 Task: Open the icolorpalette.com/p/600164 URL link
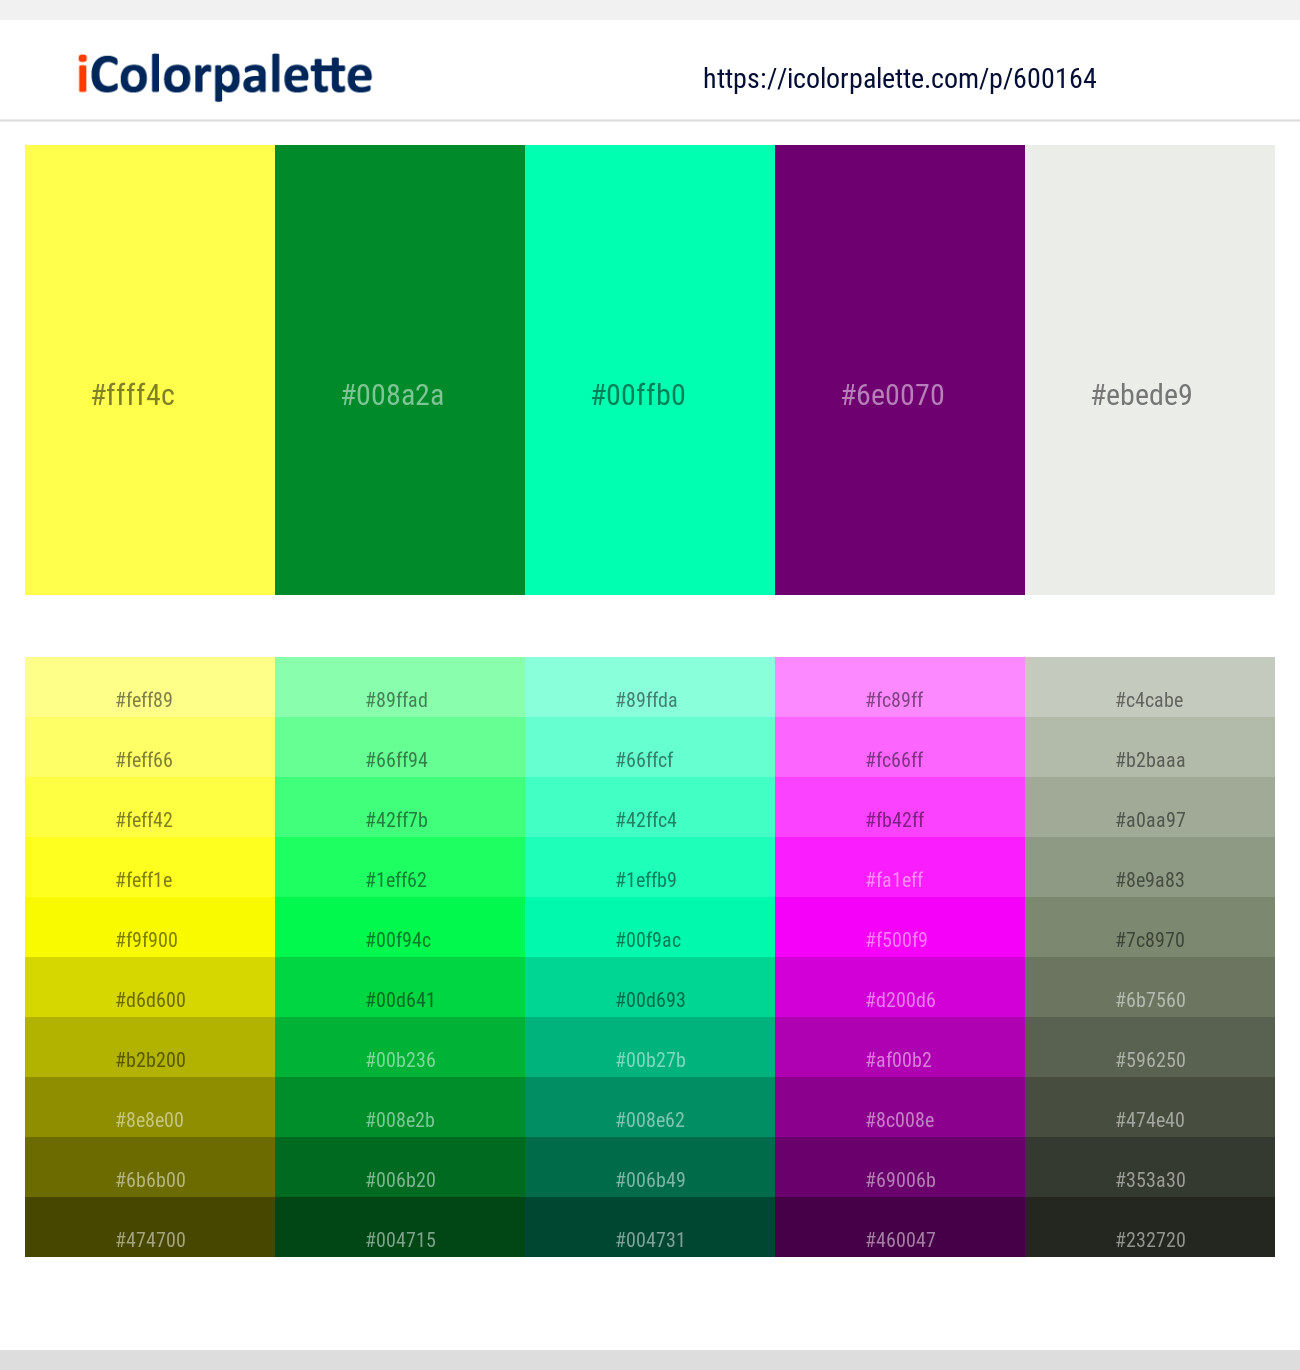899,79
